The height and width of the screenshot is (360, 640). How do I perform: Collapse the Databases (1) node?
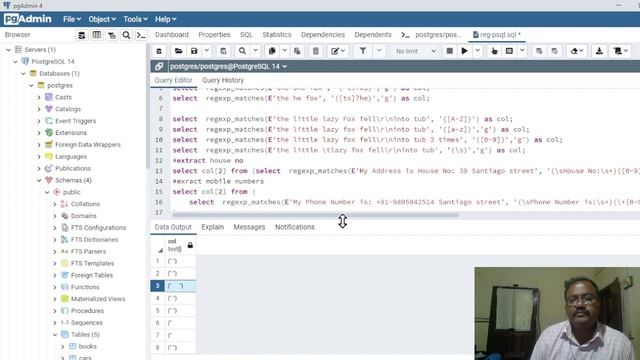(x=24, y=73)
